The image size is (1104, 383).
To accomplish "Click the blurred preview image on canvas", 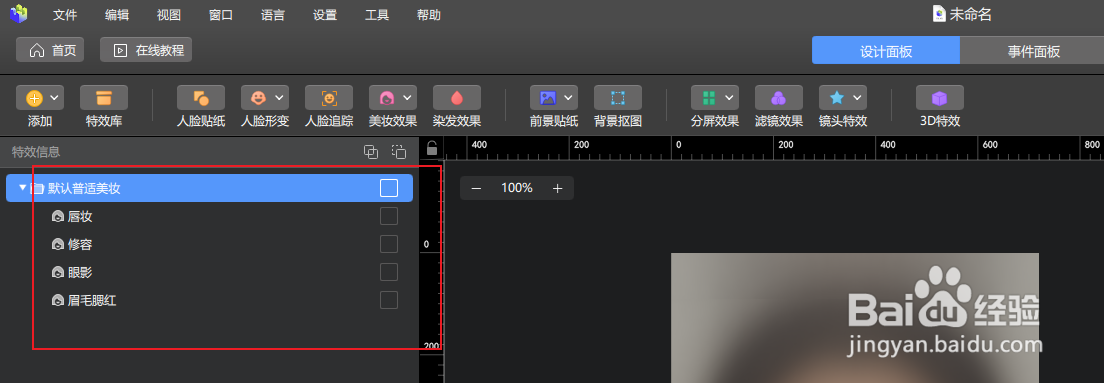I will point(855,318).
